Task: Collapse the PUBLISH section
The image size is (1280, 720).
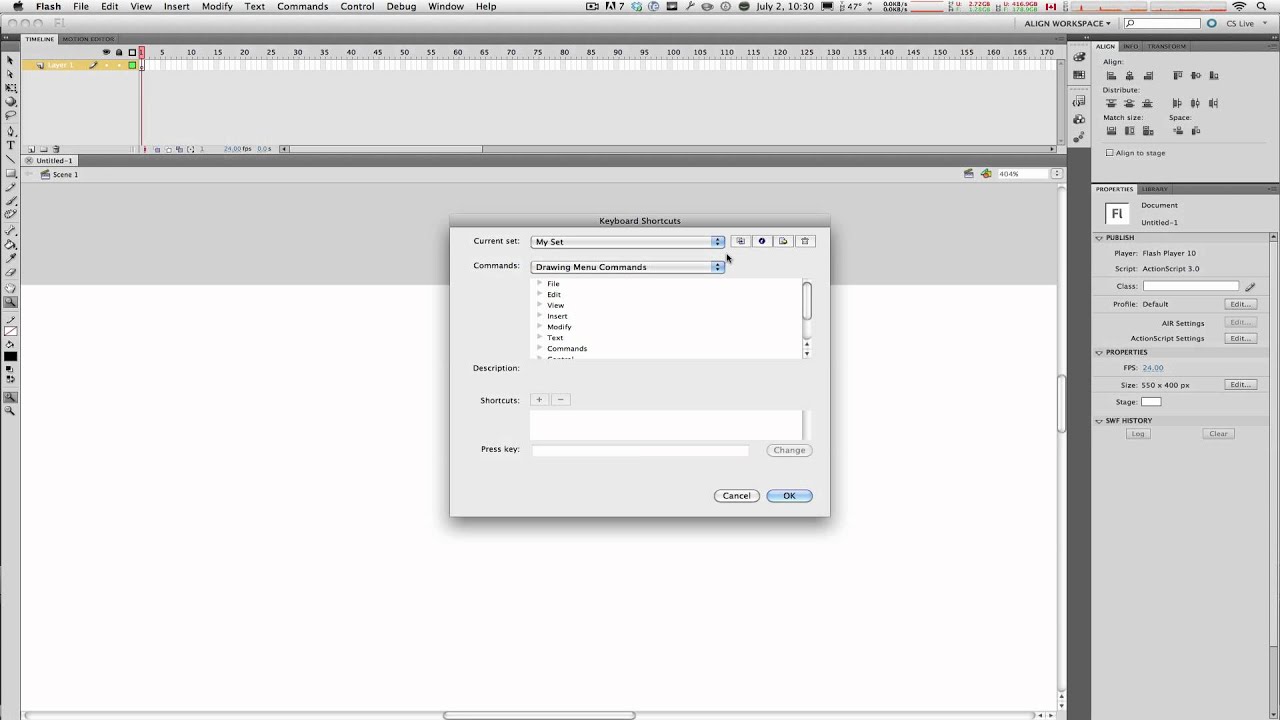Action: [1099, 238]
